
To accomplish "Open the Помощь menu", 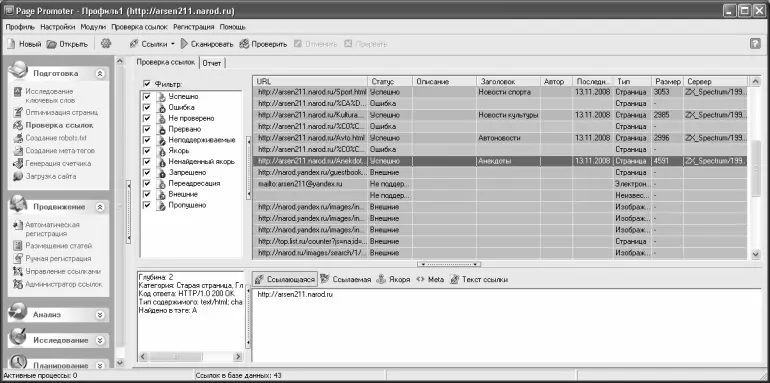I will 232,27.
